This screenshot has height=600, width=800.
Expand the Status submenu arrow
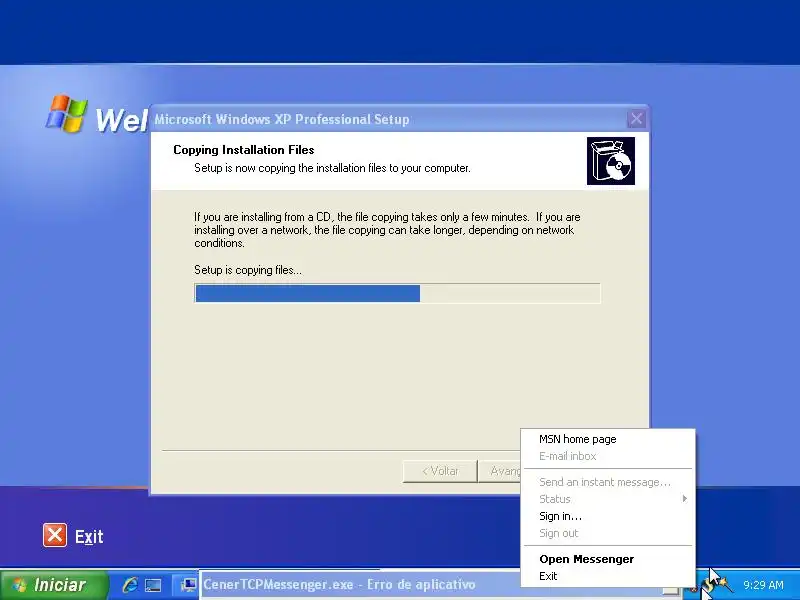685,498
